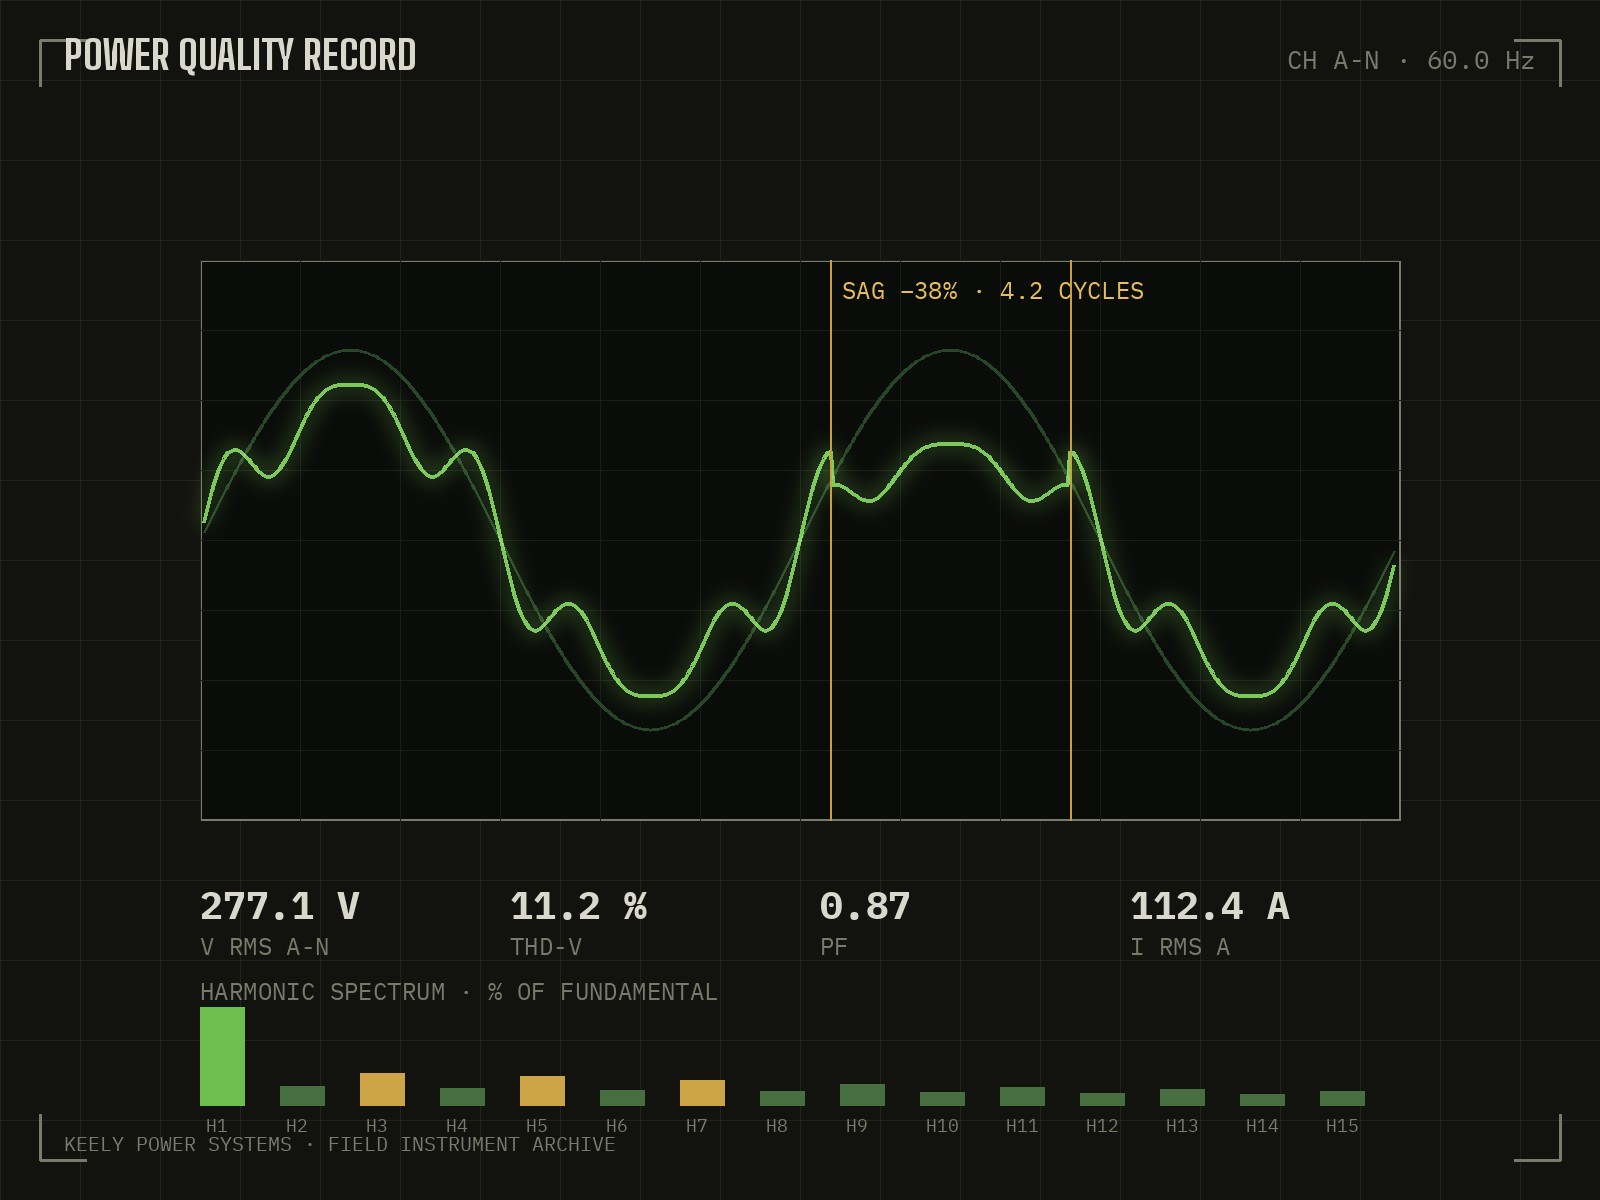
Task: Select the H6 harmonic bar
Action: pyautogui.click(x=622, y=1098)
